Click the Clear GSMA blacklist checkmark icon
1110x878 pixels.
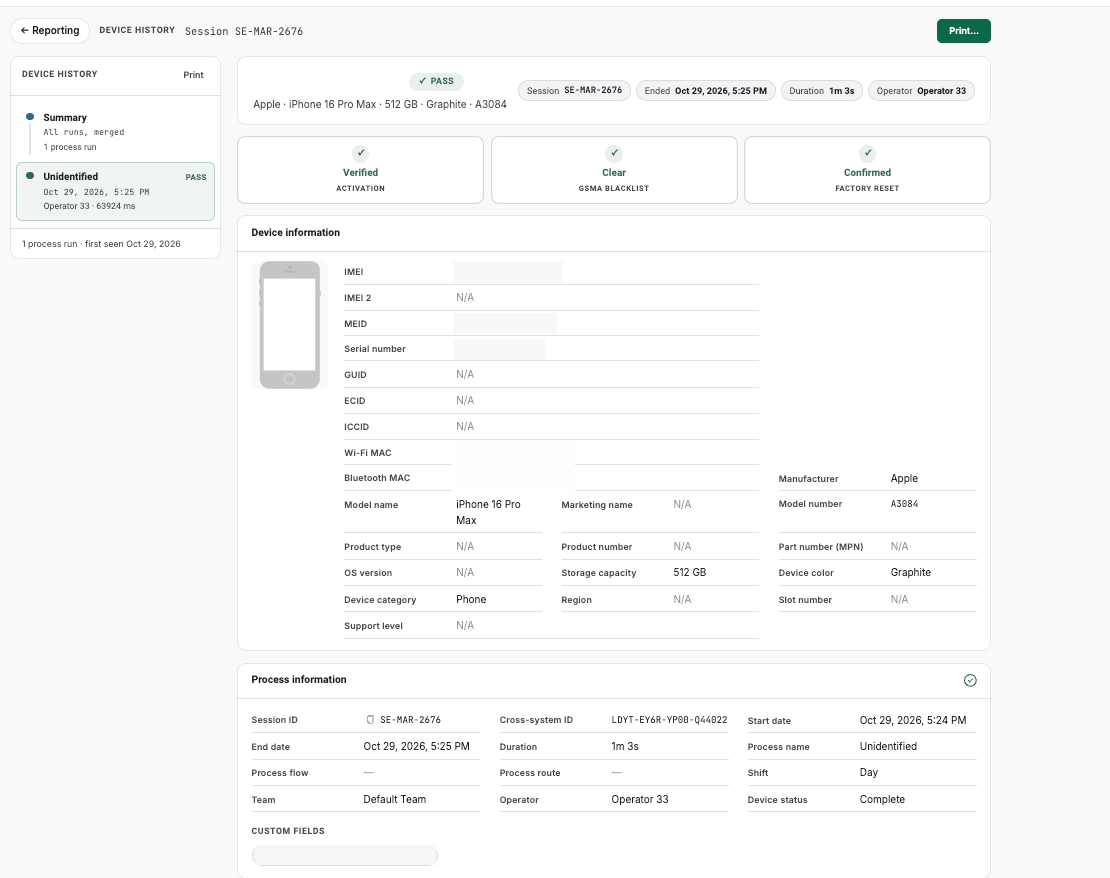(x=614, y=153)
